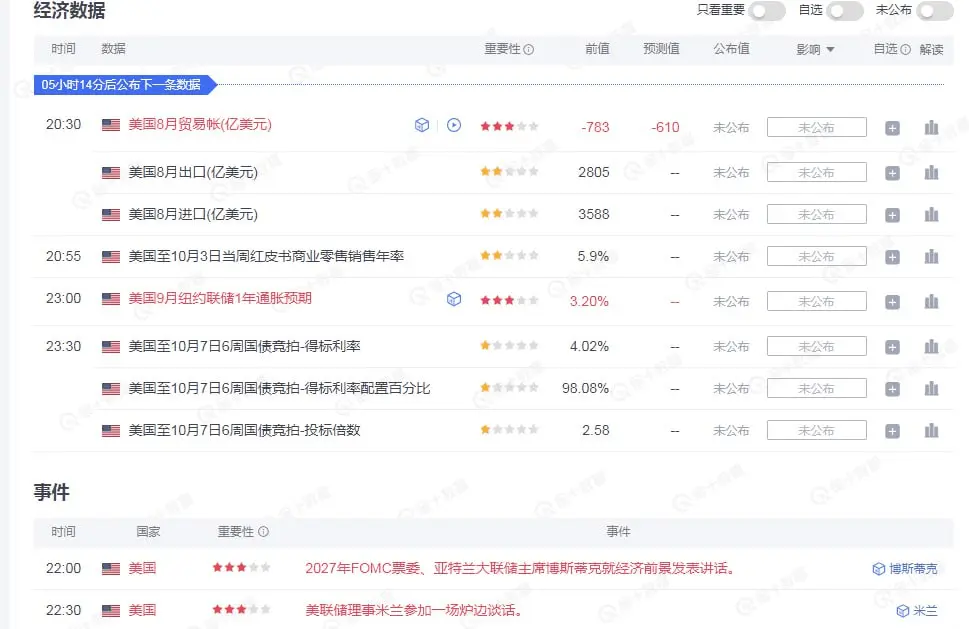969x629 pixels.
Task: Open chart for 6周国债竞拍-投标倍数
Action: coord(931,431)
